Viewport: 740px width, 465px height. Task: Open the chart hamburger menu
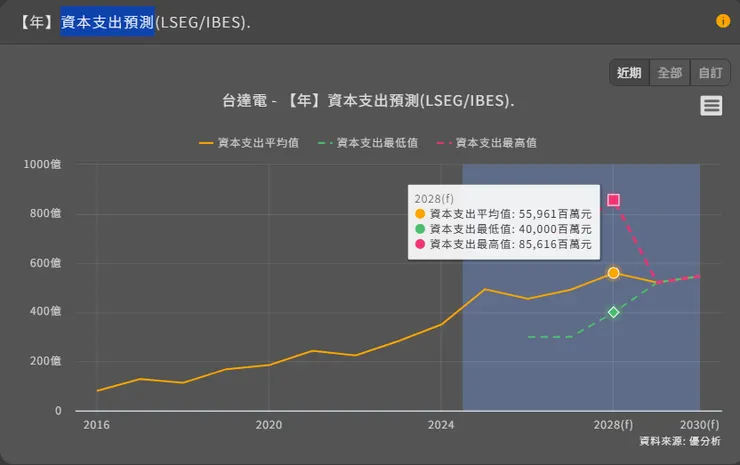point(711,106)
